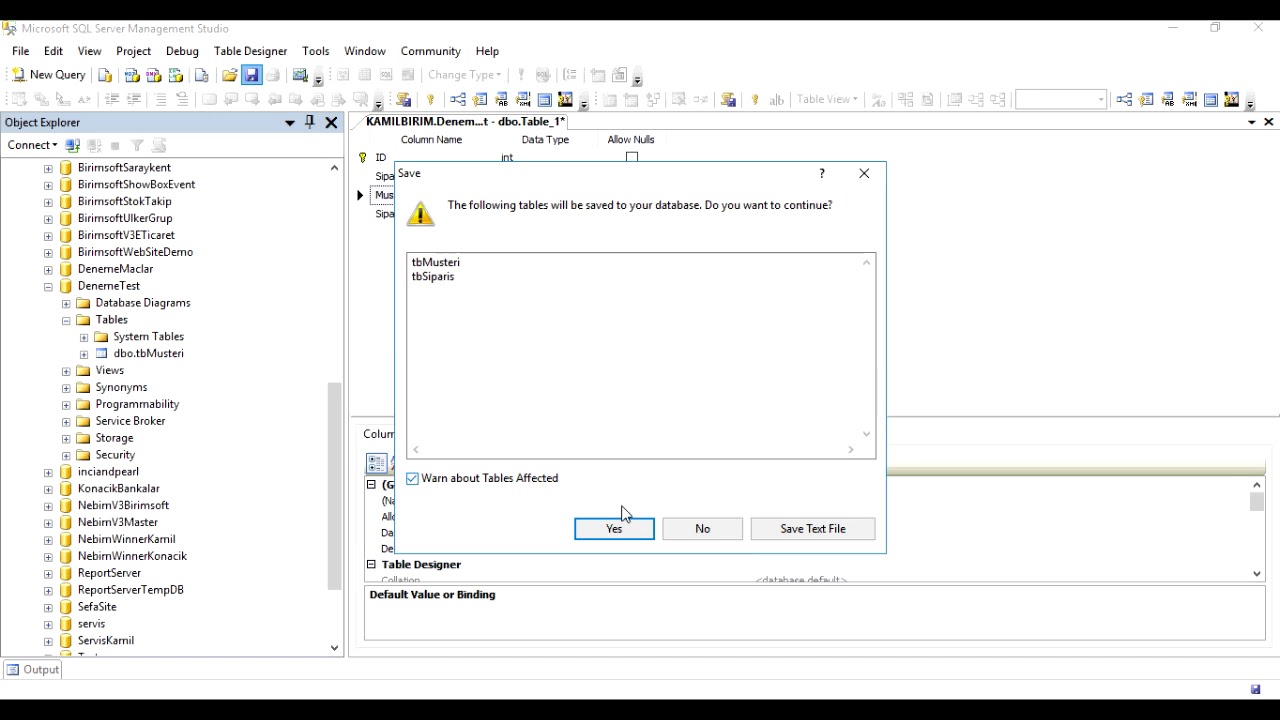
Task: Open the left toolbar's Manage Indexes and Keys icon
Action: click(x=479, y=99)
